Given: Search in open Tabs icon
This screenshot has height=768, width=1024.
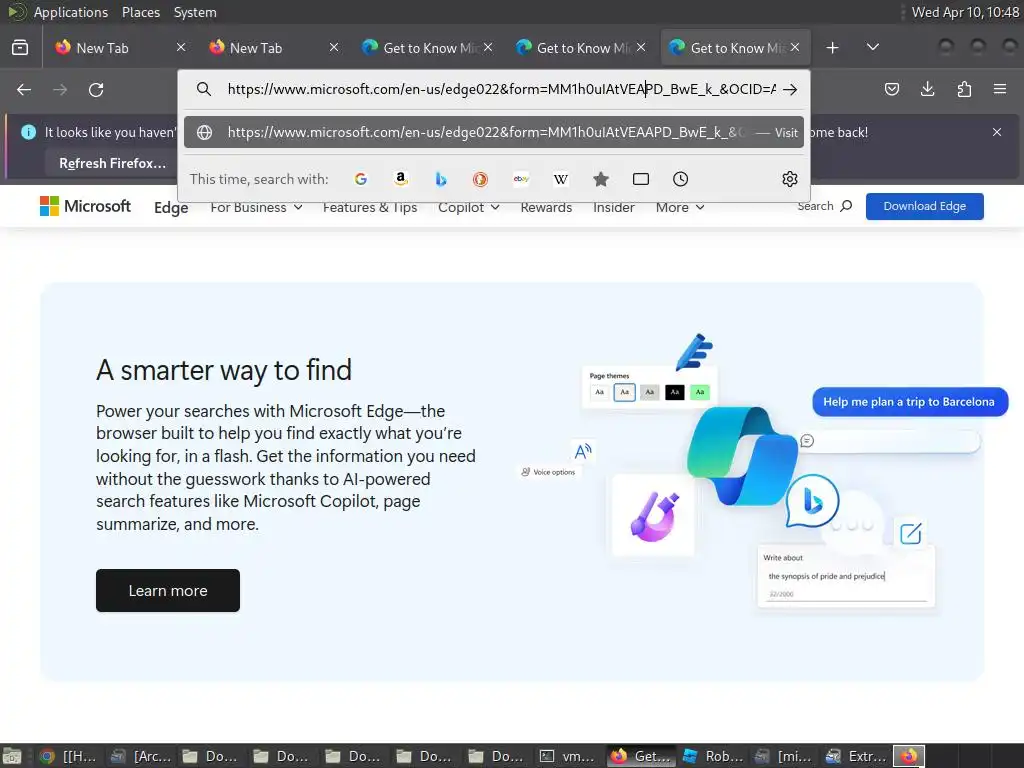Looking at the screenshot, I should 641,179.
